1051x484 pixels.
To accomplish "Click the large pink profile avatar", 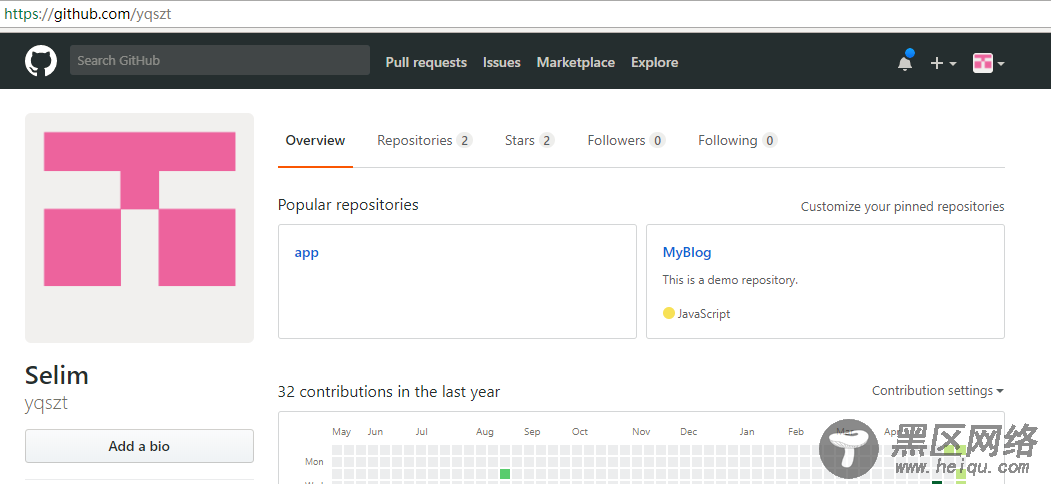I will (x=139, y=228).
